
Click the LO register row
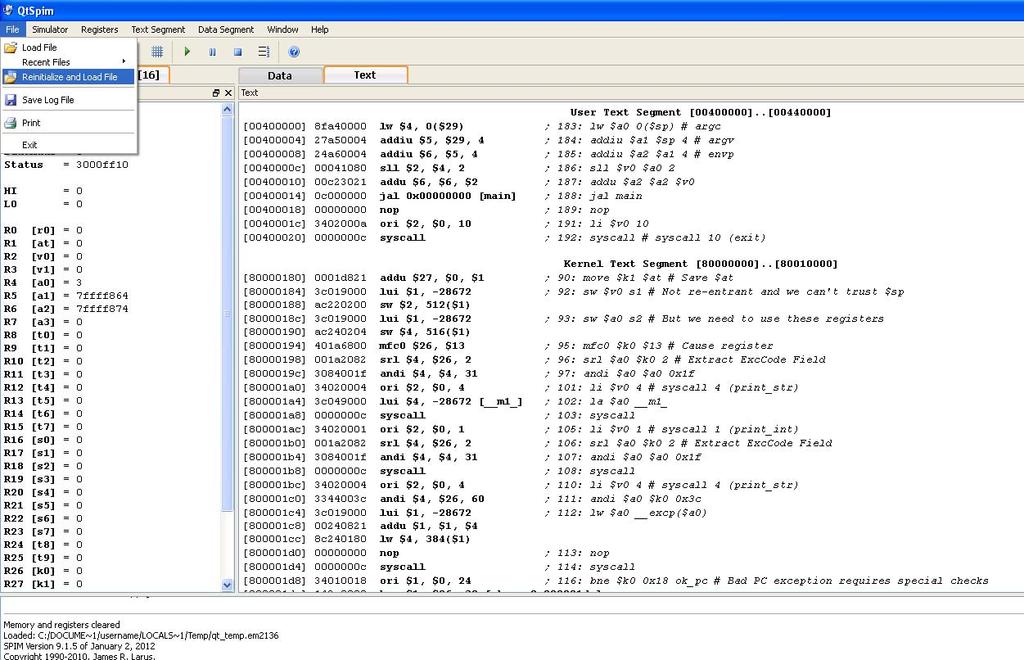[43, 204]
